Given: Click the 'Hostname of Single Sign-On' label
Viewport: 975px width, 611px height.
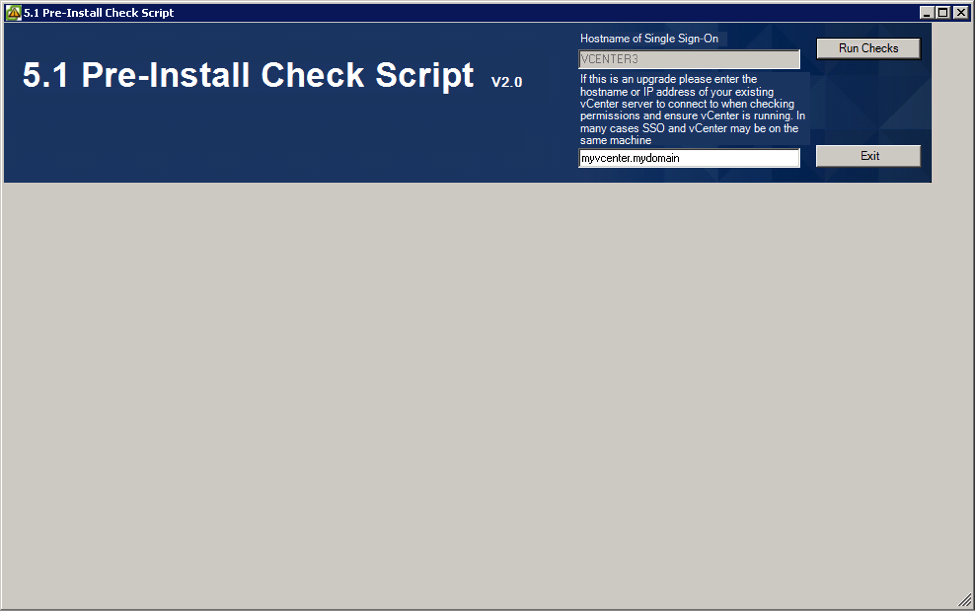Looking at the screenshot, I should 649,39.
